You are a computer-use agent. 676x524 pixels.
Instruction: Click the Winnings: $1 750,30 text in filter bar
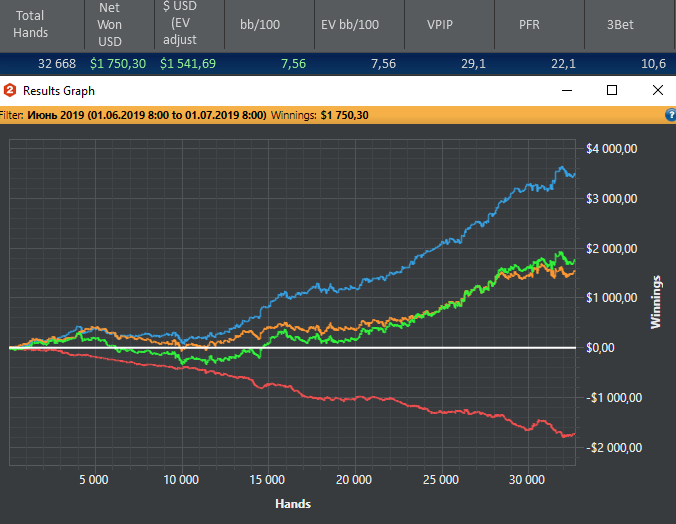[x=319, y=115]
